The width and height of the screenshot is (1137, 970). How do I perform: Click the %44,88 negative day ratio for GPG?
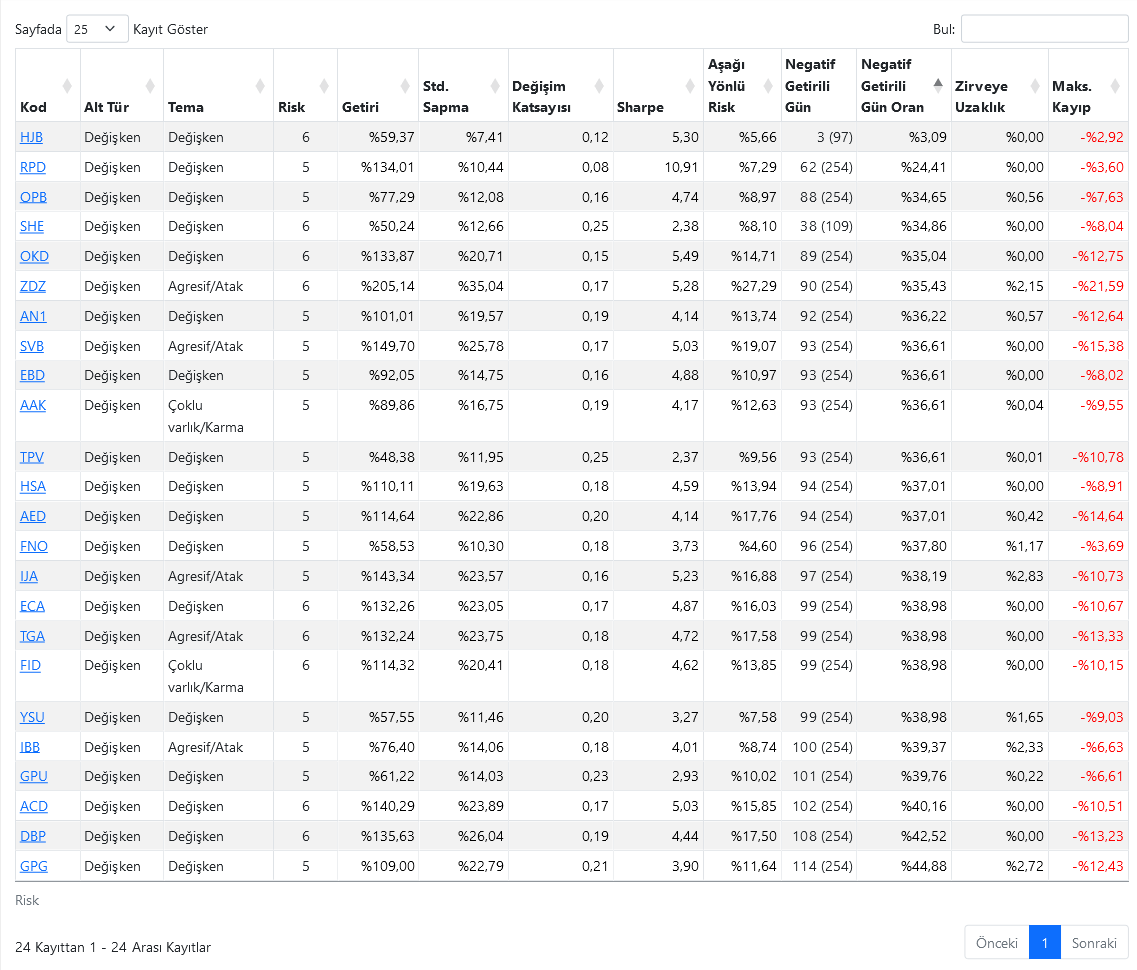(924, 866)
